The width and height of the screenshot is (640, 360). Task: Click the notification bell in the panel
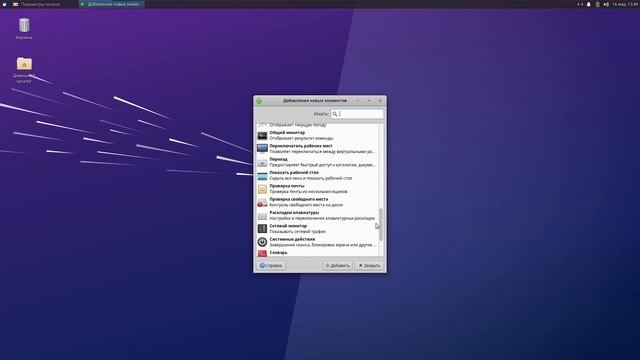(x=589, y=4)
